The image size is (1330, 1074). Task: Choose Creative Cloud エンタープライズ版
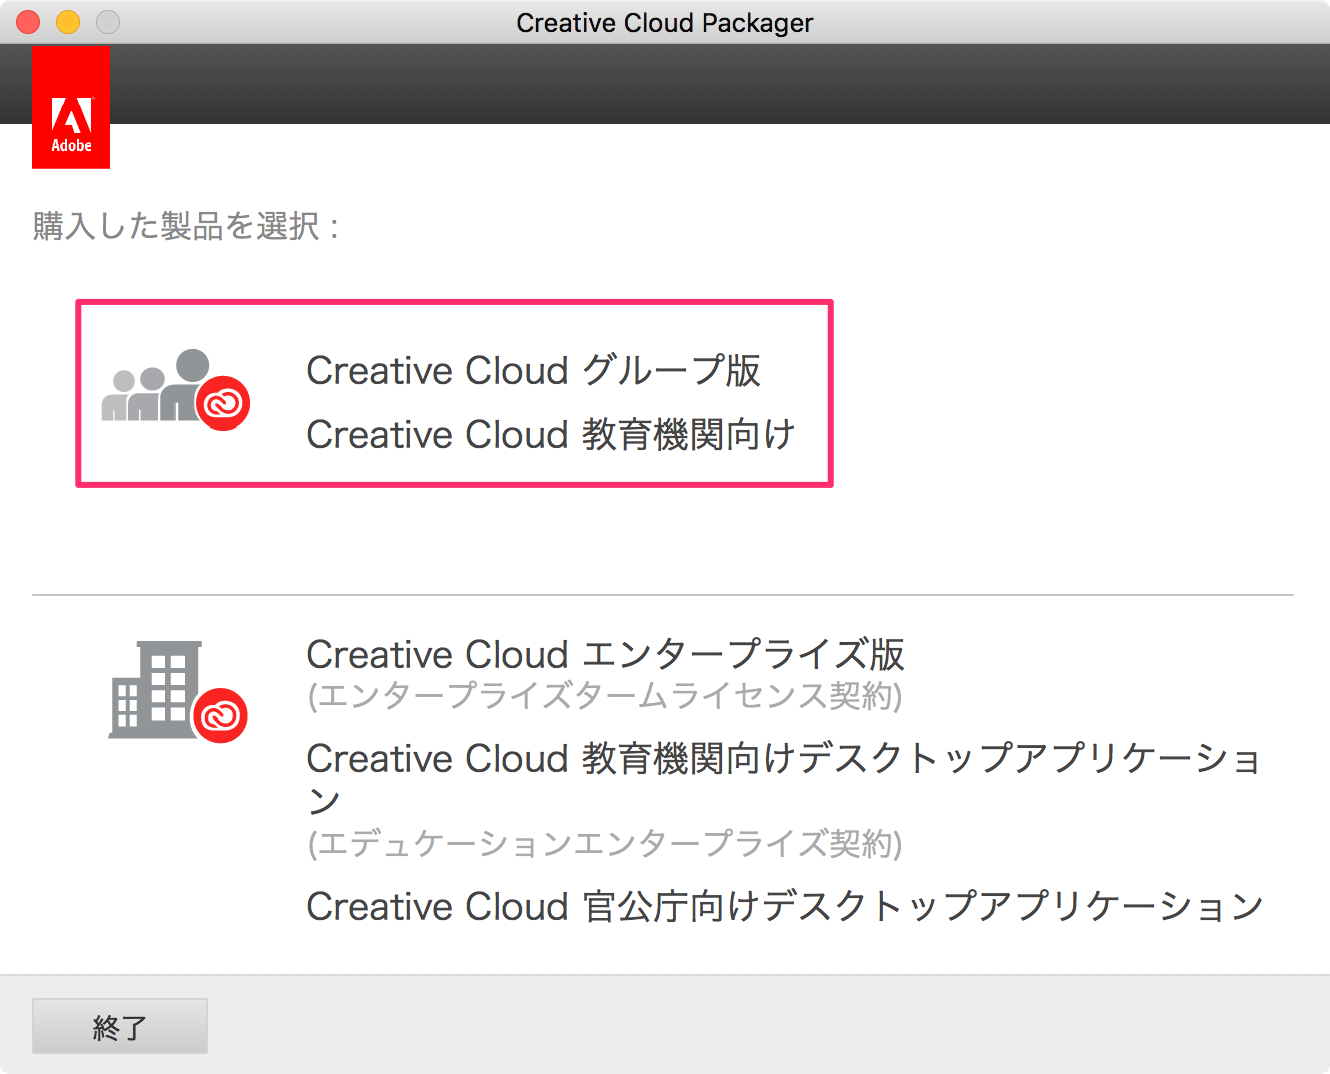click(605, 654)
